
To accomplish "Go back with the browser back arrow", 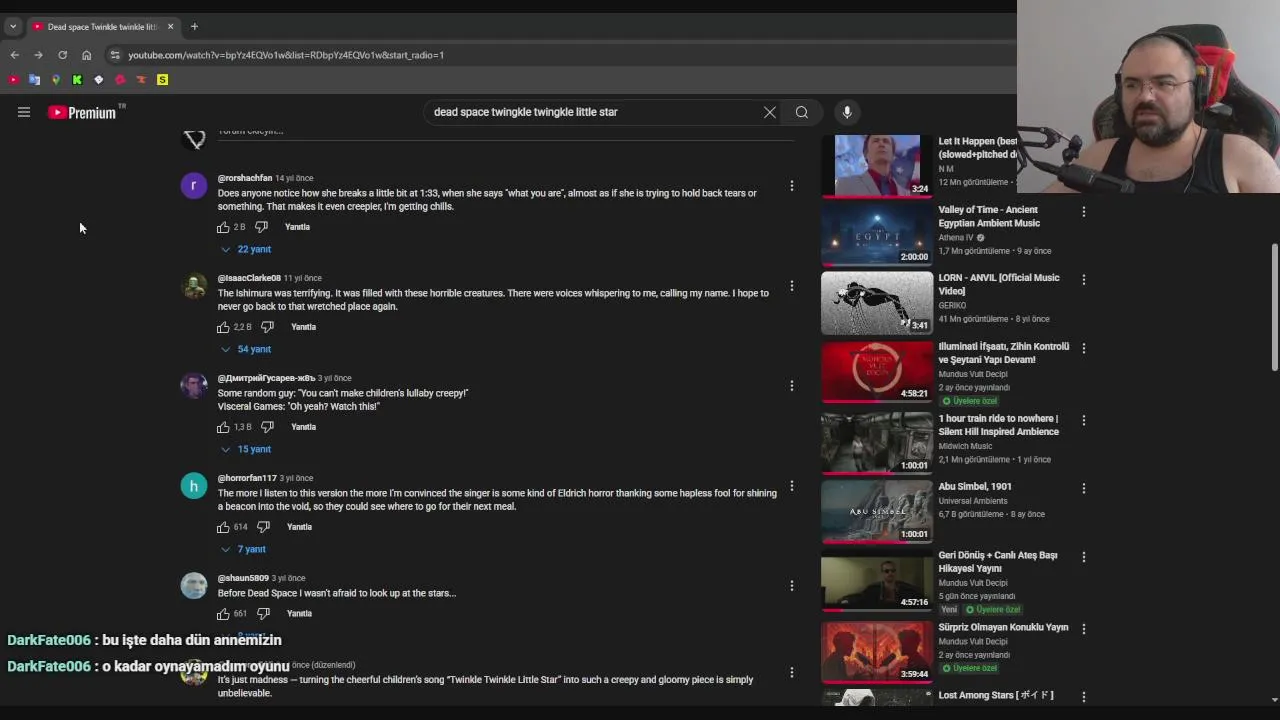I will (x=14, y=55).
